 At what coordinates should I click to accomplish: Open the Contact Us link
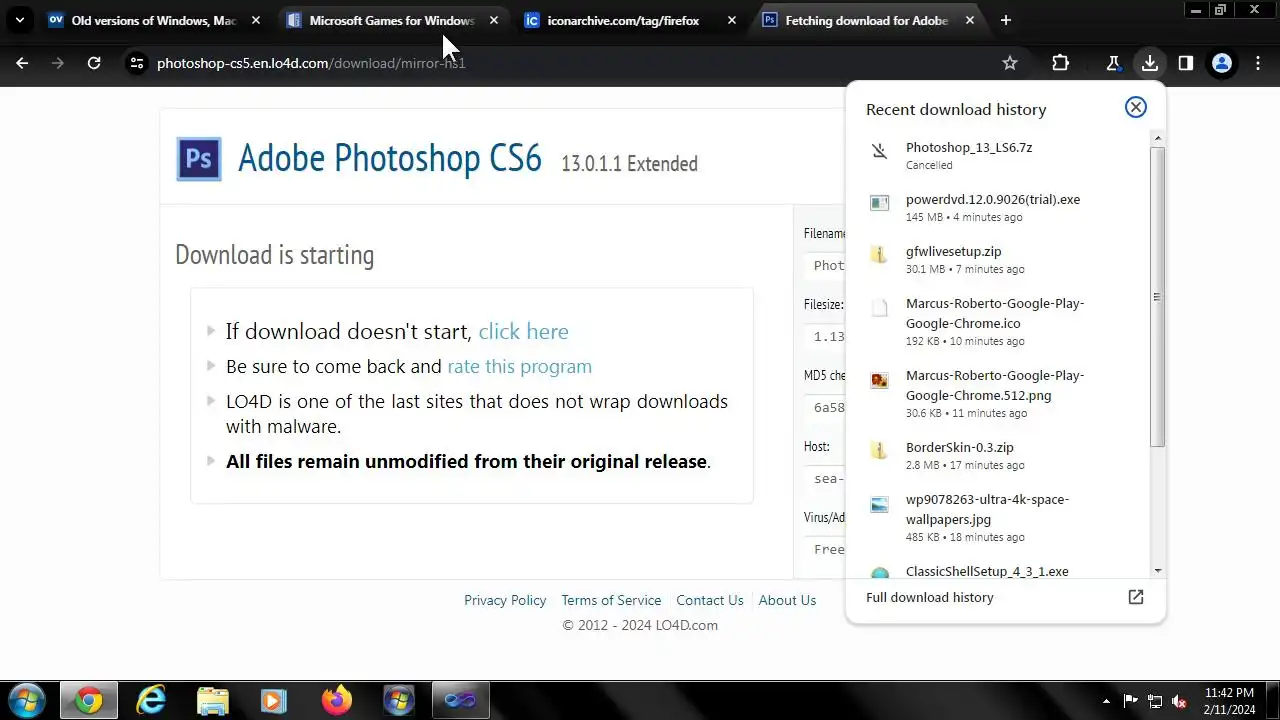(710, 600)
